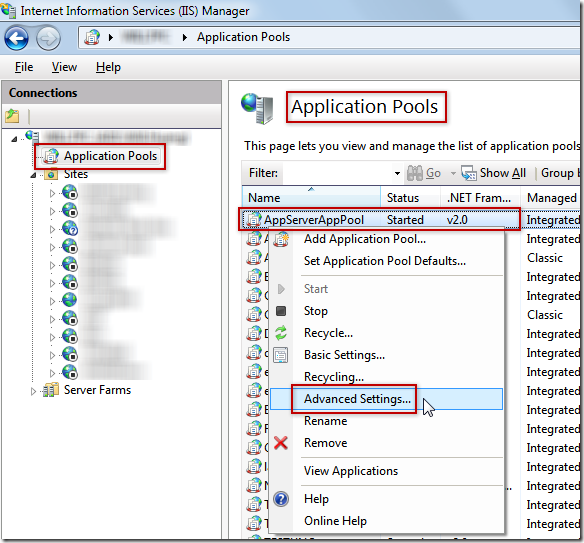This screenshot has height=543, width=584.
Task: Sort by the Name column header
Action: click(x=311, y=197)
